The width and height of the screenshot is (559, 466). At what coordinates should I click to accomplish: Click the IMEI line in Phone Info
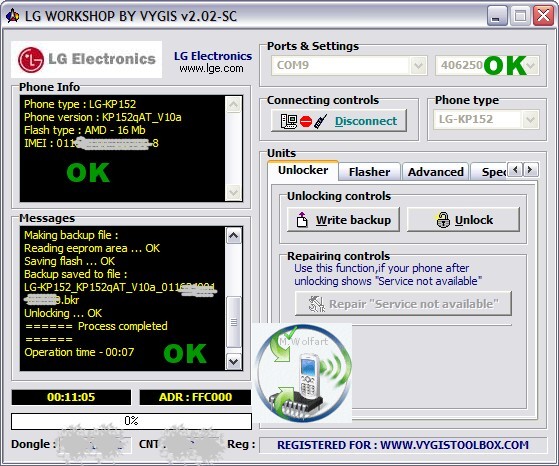pyautogui.click(x=91, y=143)
